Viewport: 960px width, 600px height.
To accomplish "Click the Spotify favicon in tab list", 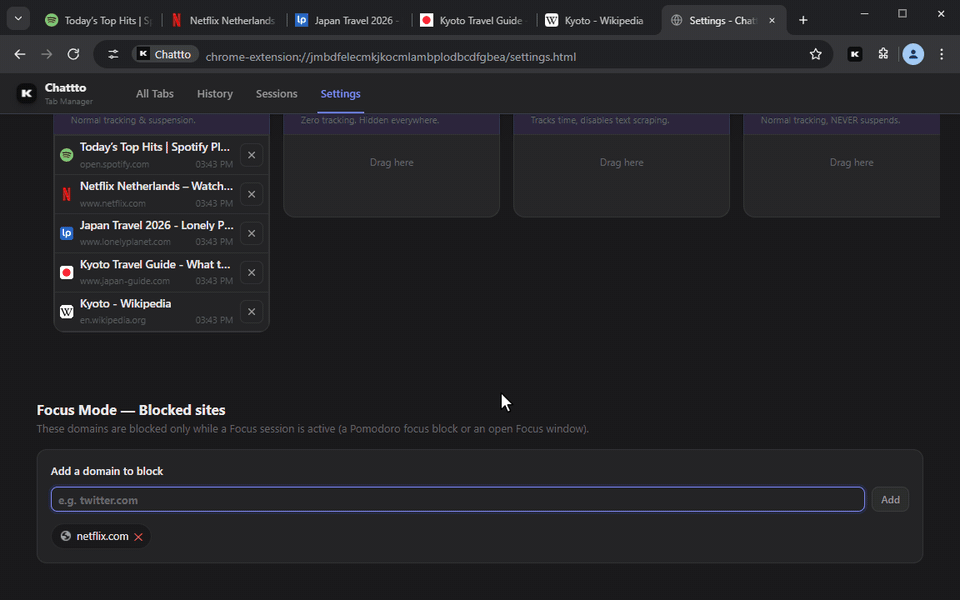I will (67, 156).
